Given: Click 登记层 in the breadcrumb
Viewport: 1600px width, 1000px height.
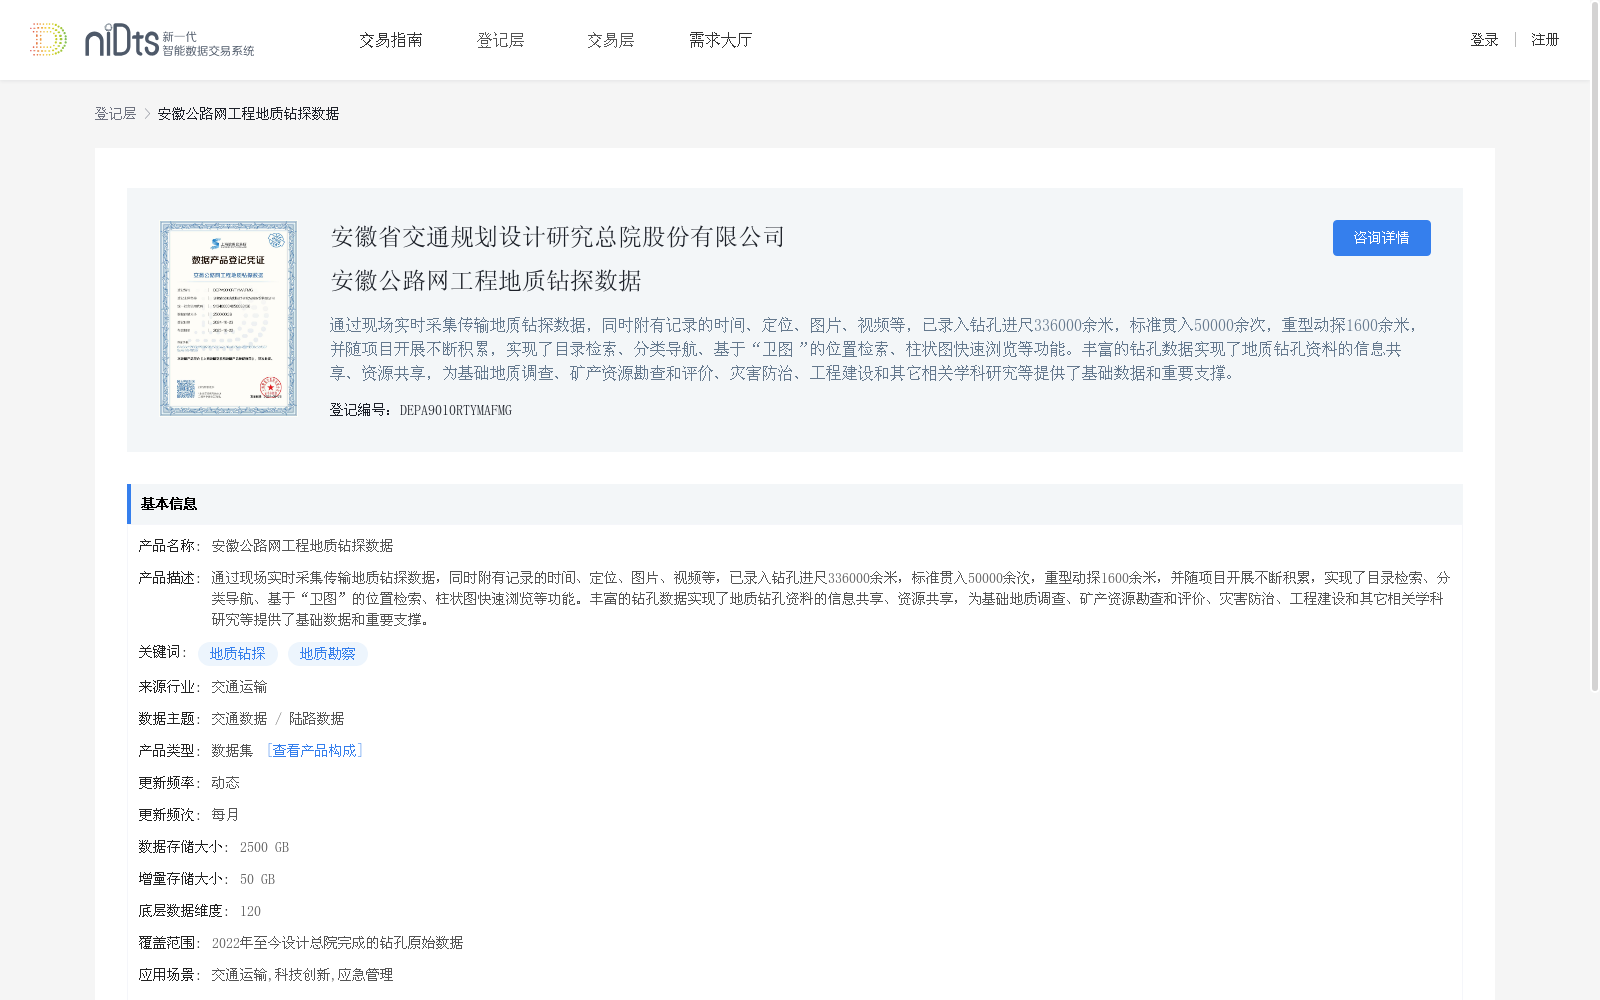Looking at the screenshot, I should (115, 114).
